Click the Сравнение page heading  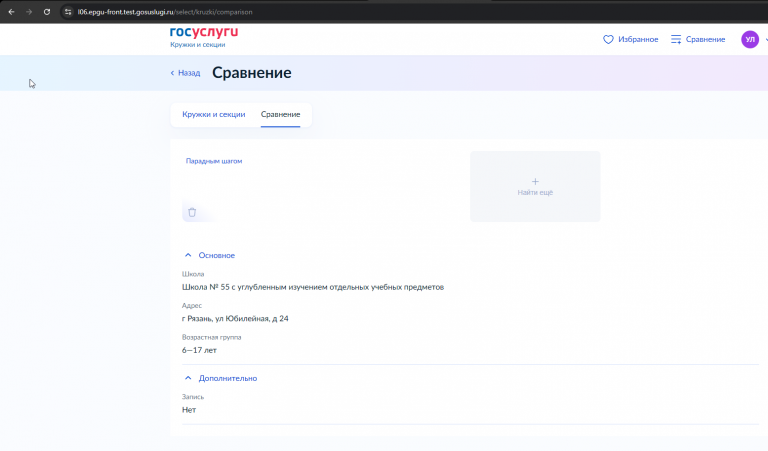252,72
